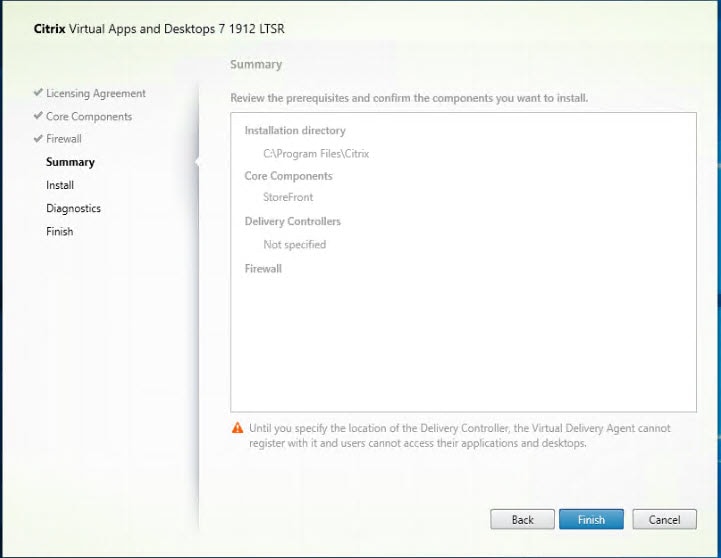The width and height of the screenshot is (721, 558).
Task: Click the Delivery Controller warning message
Action: point(459,436)
